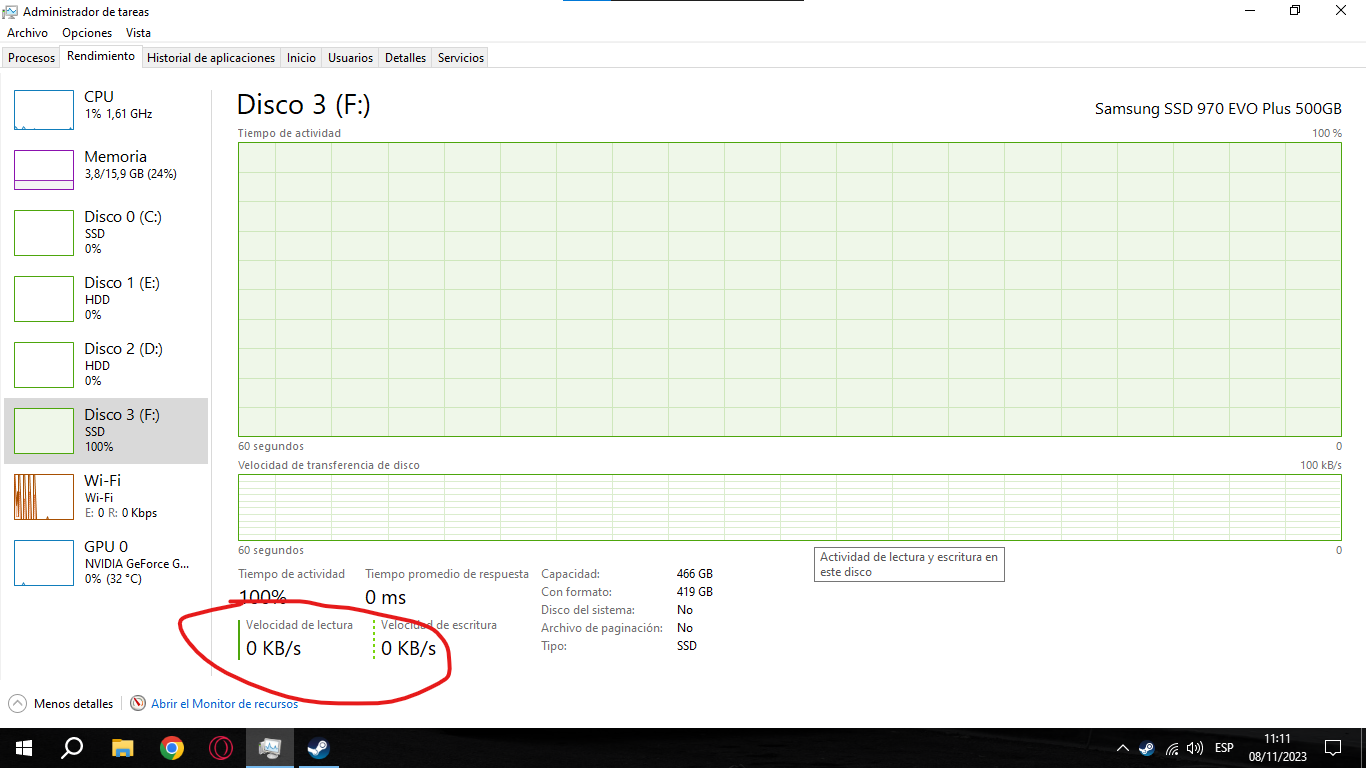Open the Windows Start menu

[24, 748]
